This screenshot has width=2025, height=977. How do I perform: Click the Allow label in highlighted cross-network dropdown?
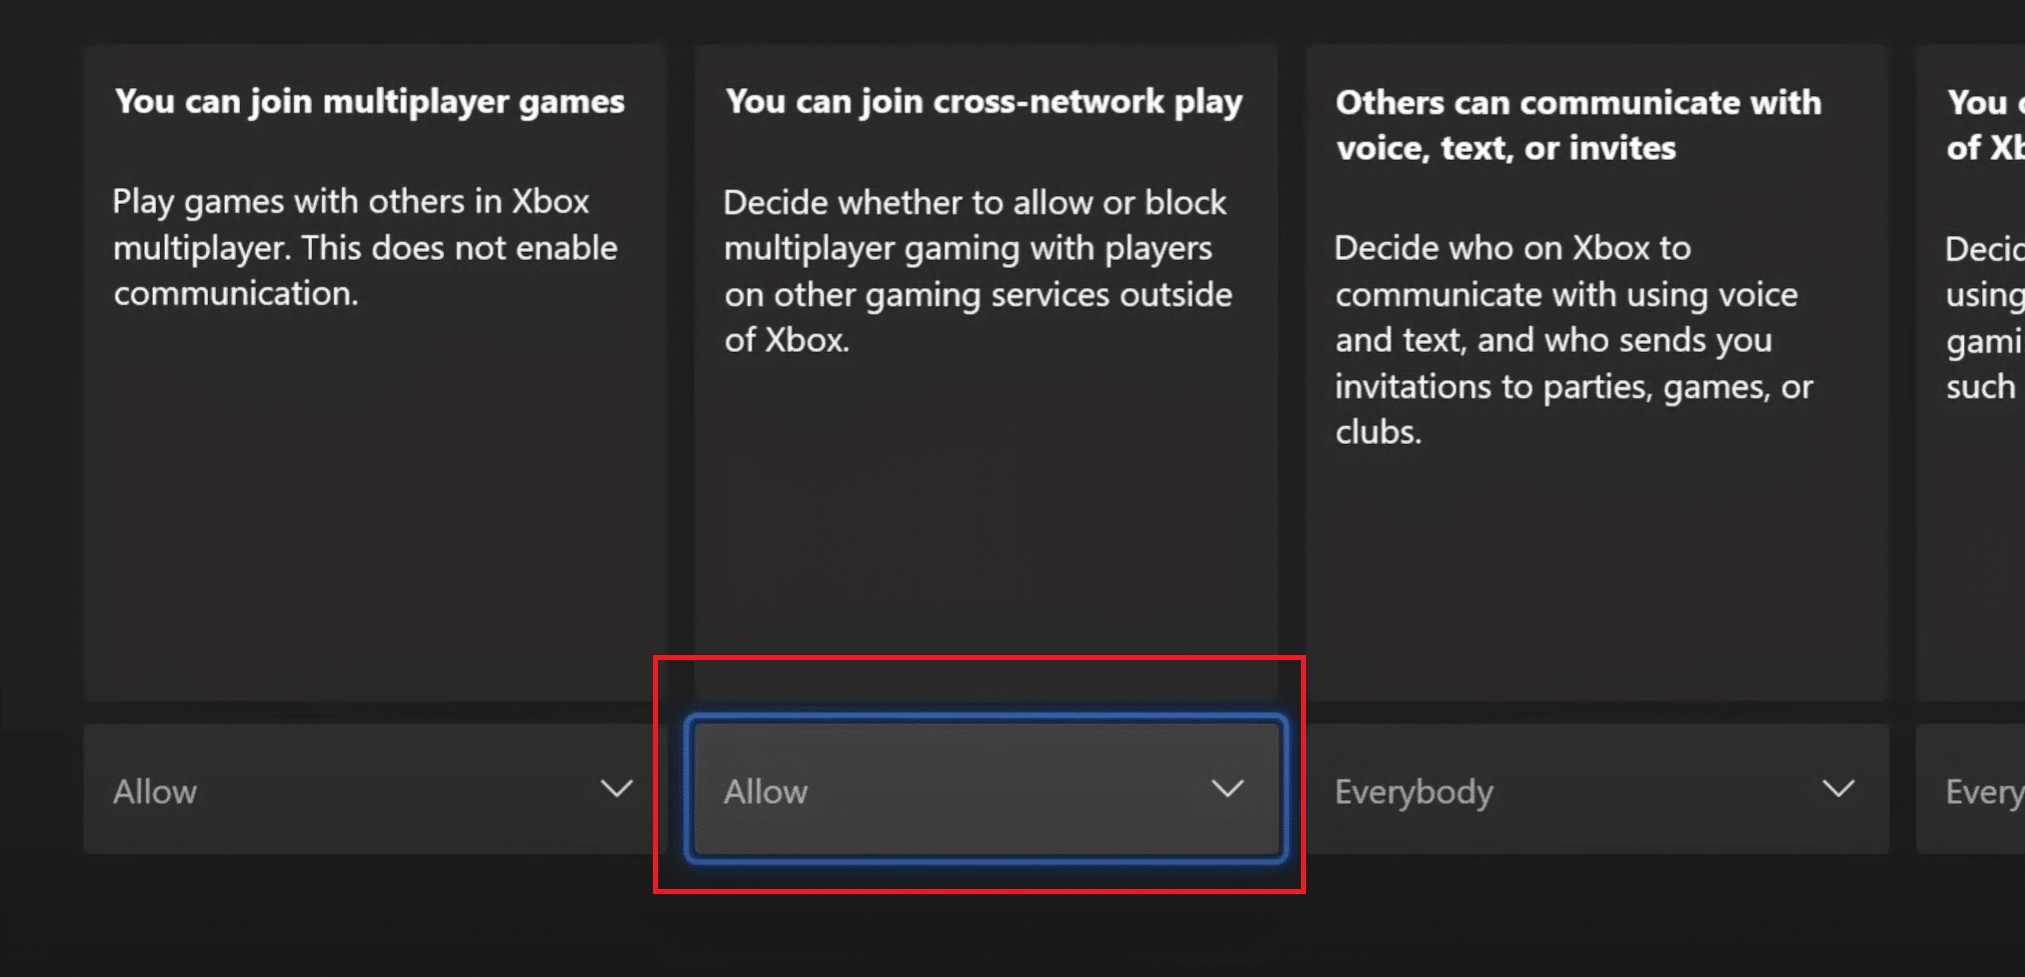[x=766, y=792]
